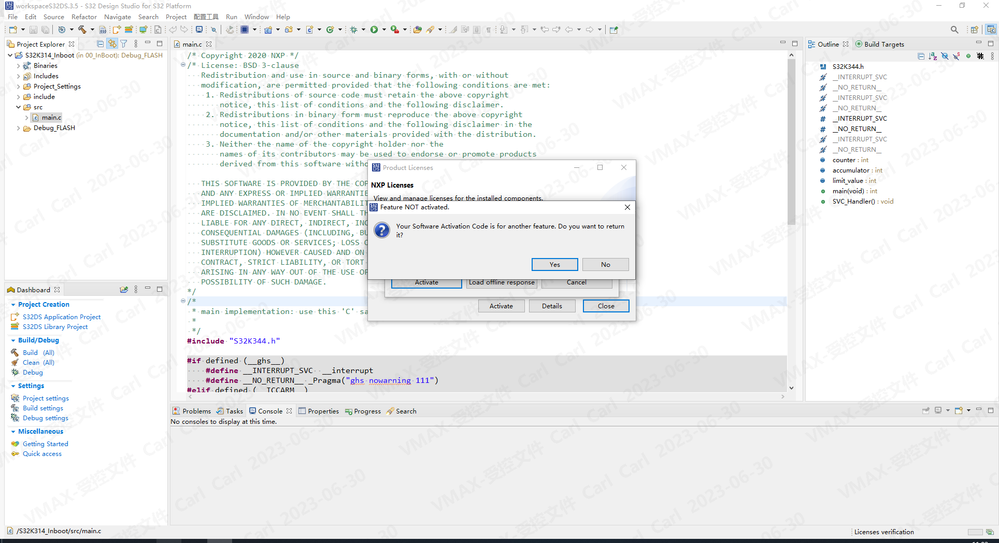Open Project Explorer view menu dots
This screenshot has width=999, height=543.
point(136,44)
